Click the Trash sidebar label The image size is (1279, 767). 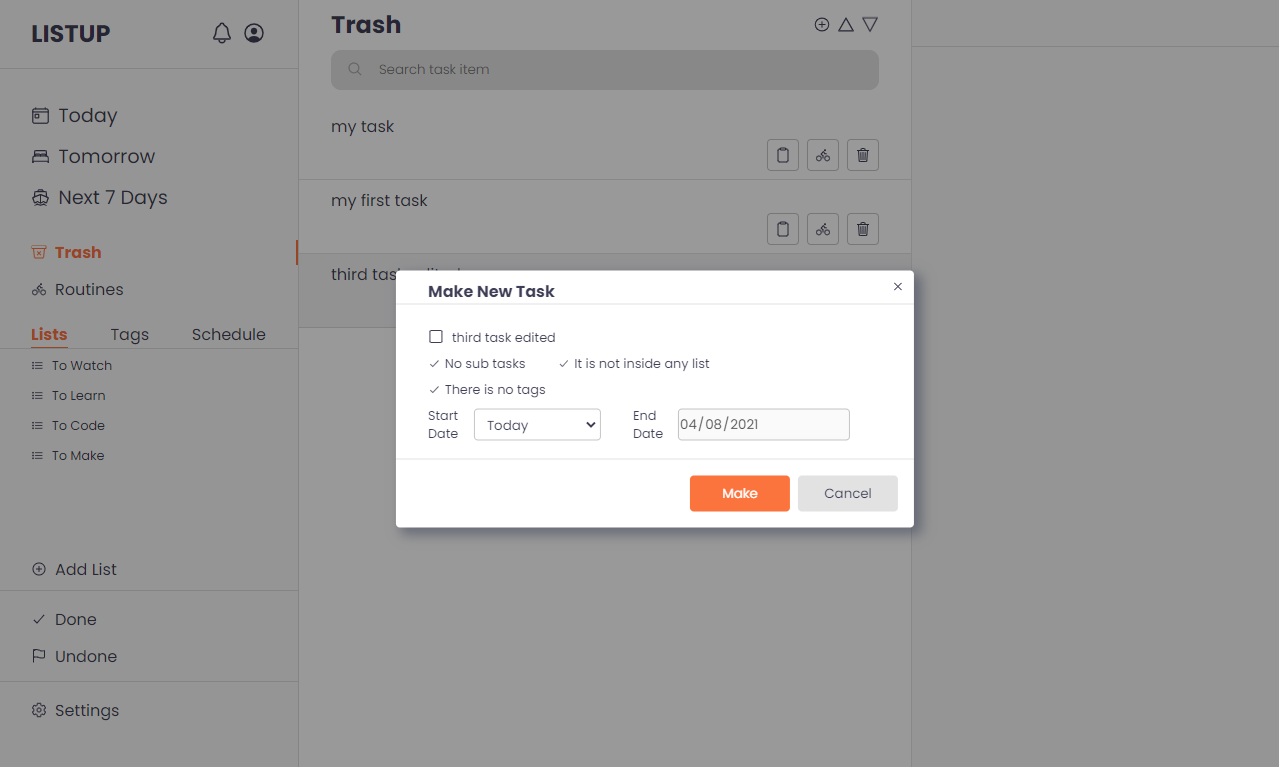(78, 252)
